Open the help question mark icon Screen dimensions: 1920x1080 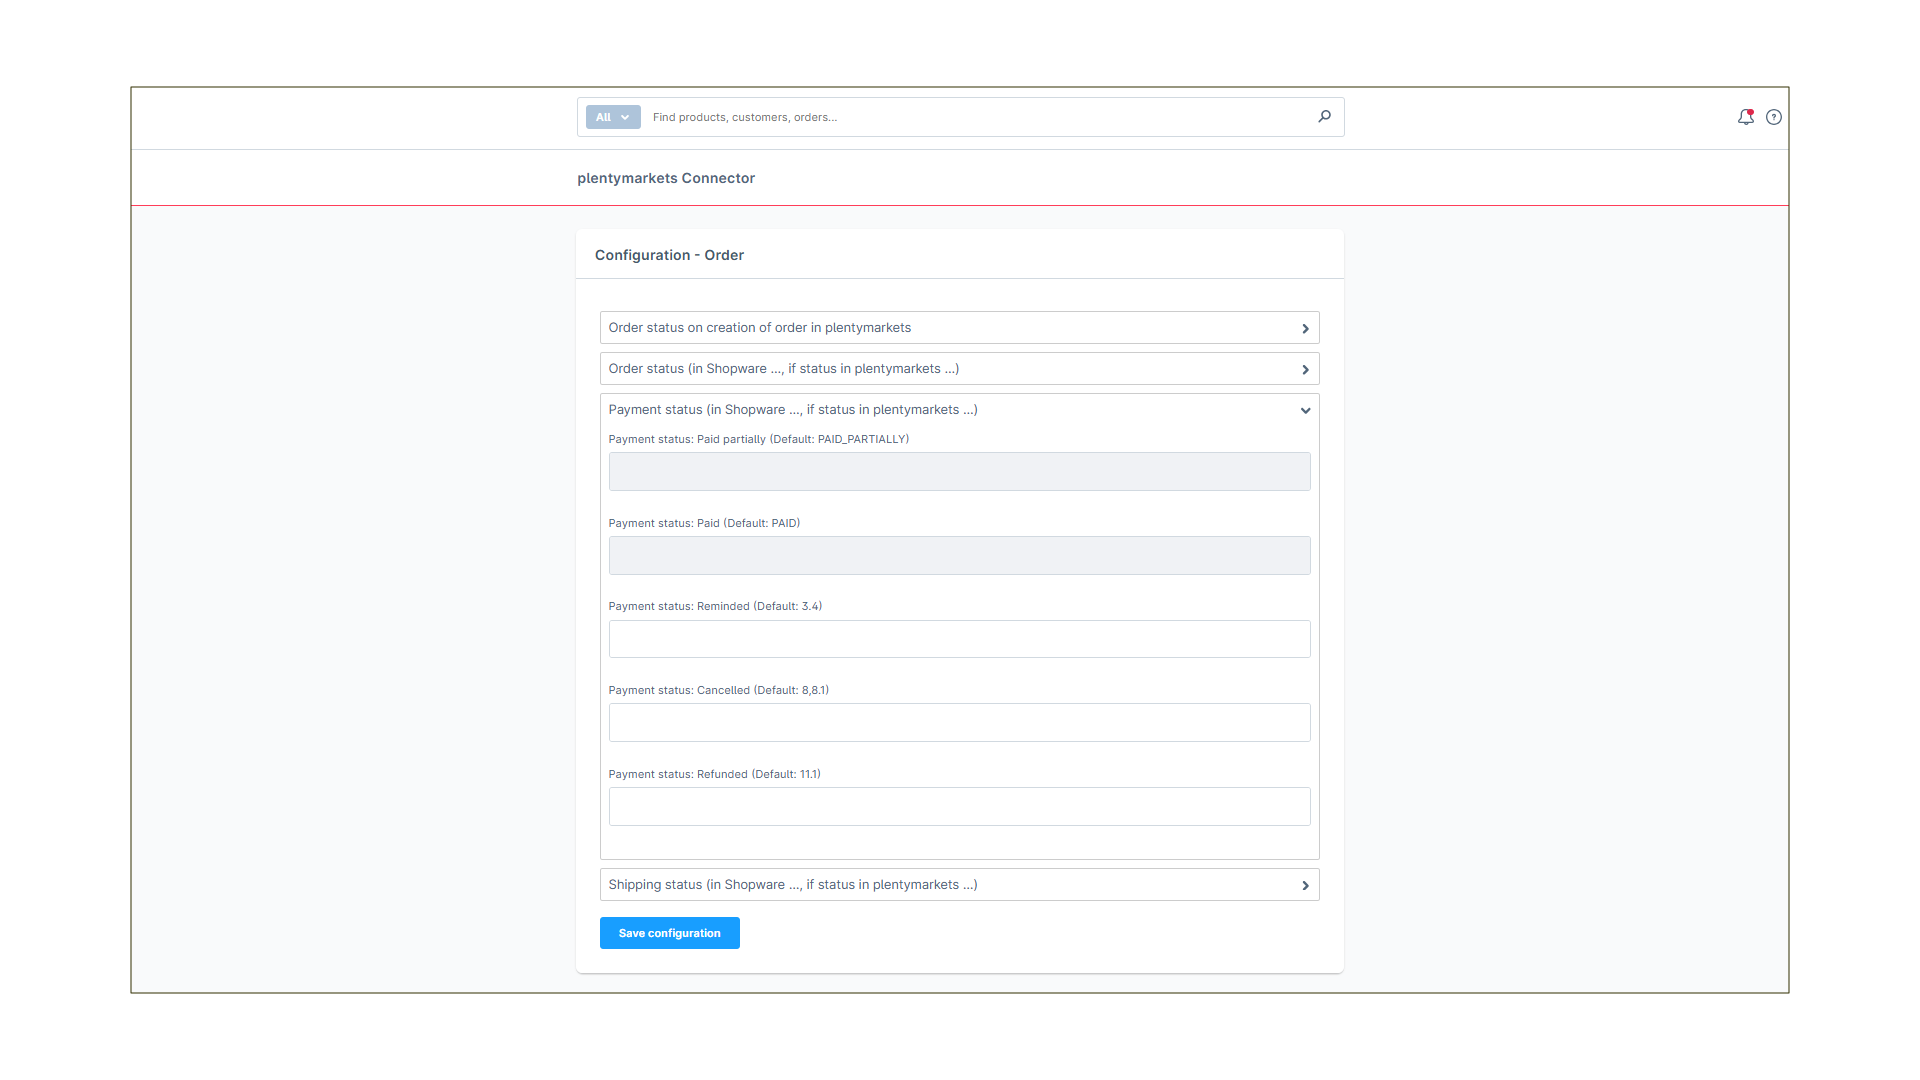tap(1773, 117)
